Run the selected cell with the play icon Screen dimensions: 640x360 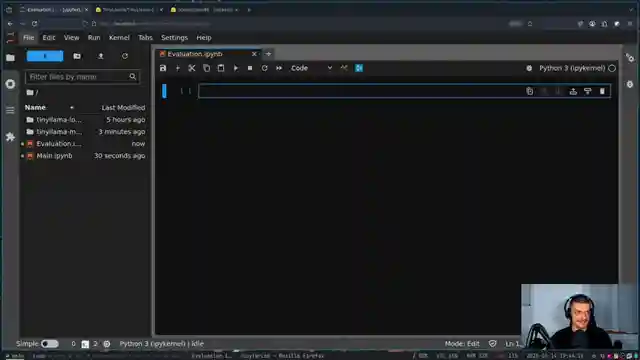[236, 68]
